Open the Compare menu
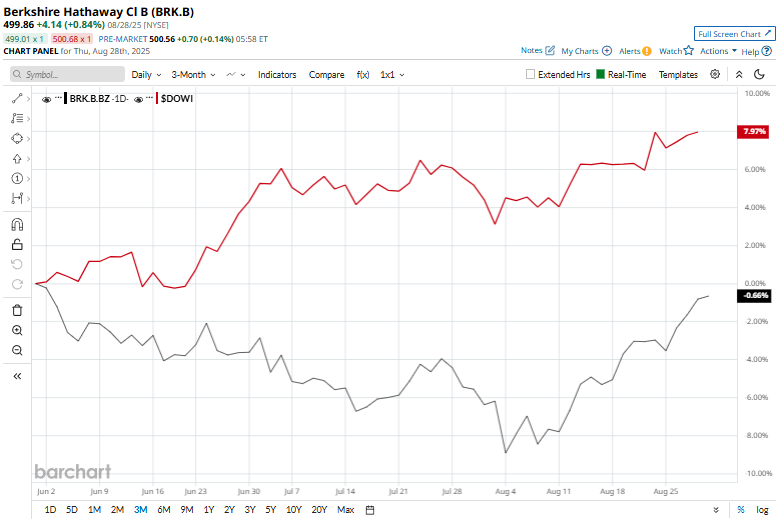Viewport: 776px width, 527px height. [327, 75]
